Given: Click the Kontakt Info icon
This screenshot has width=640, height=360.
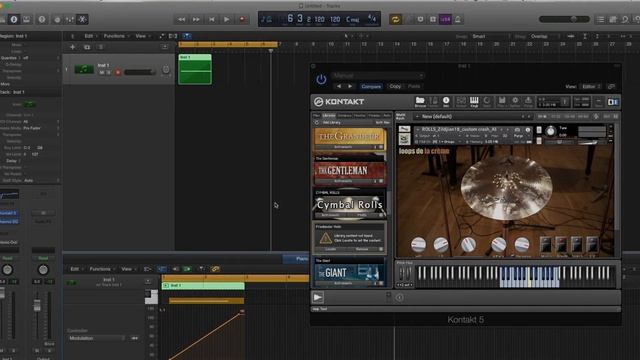Looking at the screenshot, I should pyautogui.click(x=446, y=102).
